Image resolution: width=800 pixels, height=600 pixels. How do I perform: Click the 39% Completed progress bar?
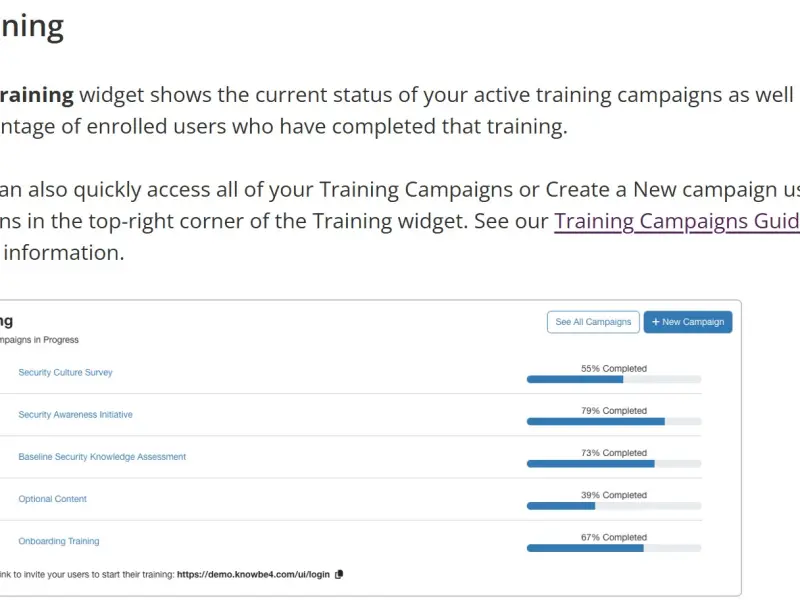tap(613, 506)
